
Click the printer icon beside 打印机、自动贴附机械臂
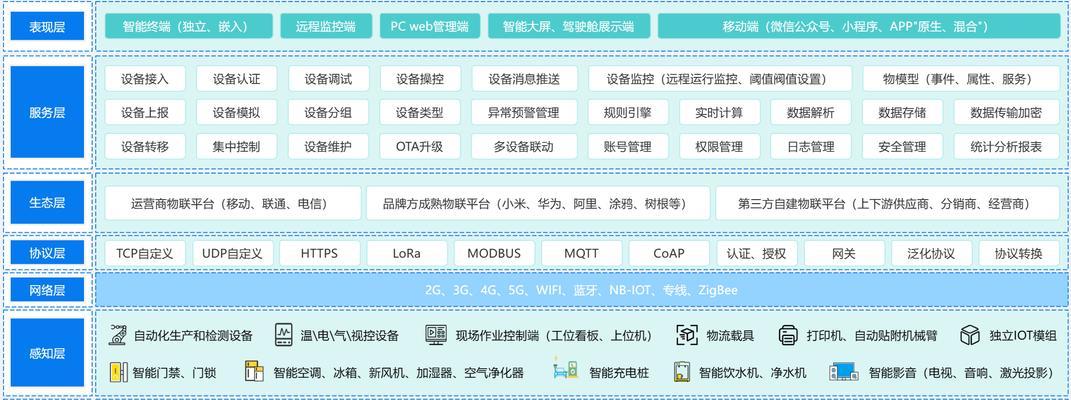(x=788, y=335)
